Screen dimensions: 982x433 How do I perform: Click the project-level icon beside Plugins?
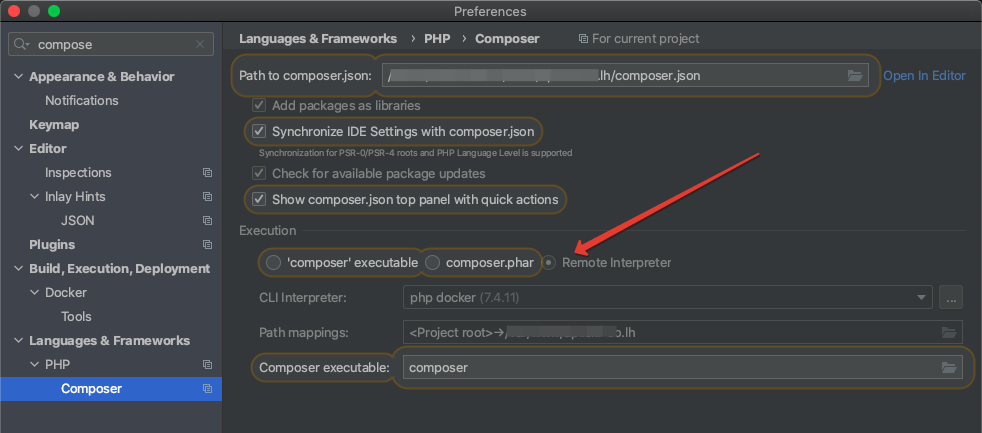point(207,244)
